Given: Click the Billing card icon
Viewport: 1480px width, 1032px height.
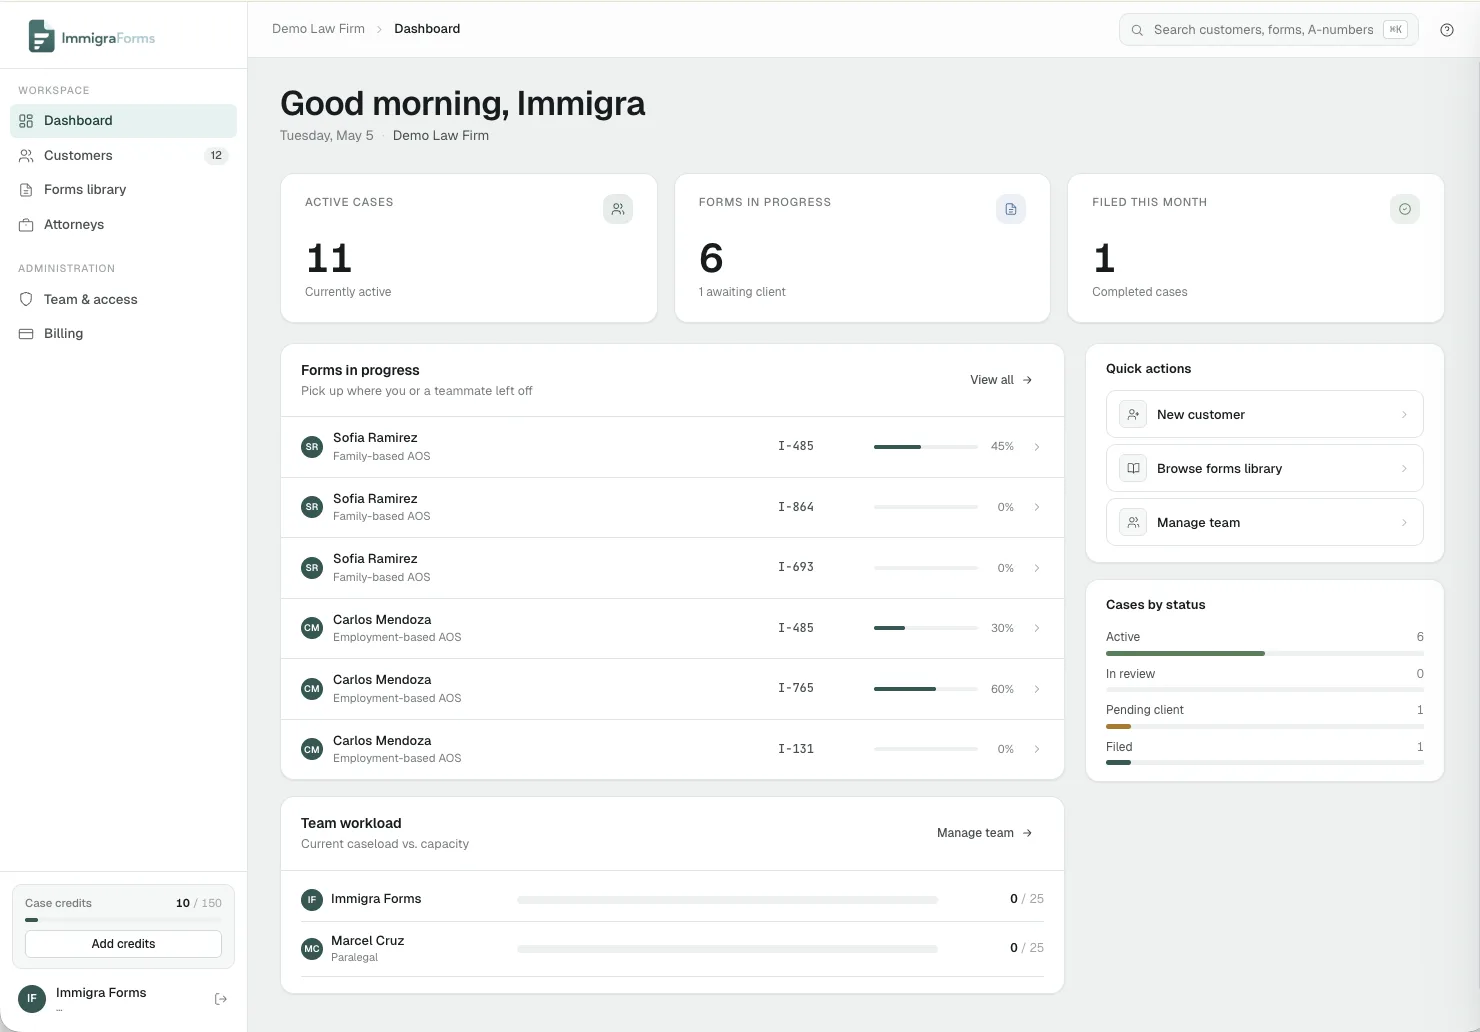Looking at the screenshot, I should point(26,334).
